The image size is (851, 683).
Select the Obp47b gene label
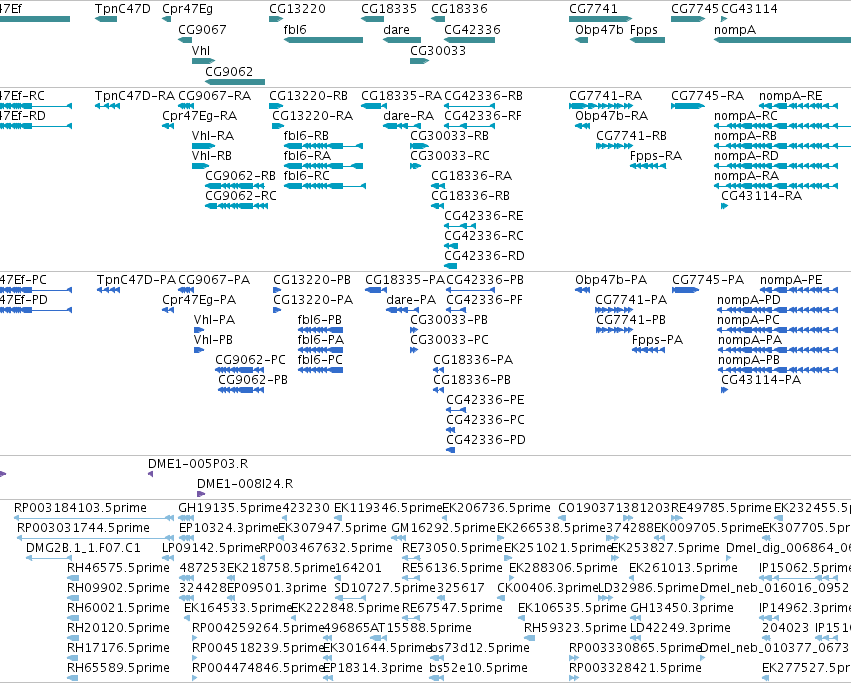point(599,29)
